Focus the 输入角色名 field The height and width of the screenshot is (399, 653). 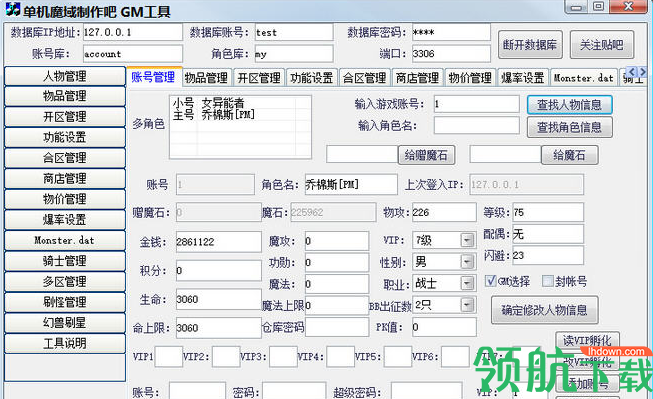pyautogui.click(x=476, y=125)
